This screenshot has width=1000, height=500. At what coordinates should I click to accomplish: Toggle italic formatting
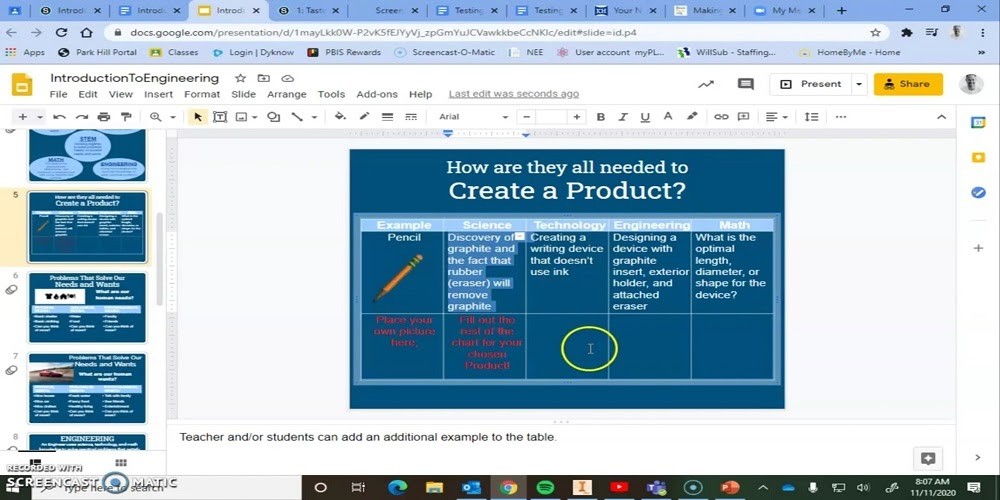coord(623,117)
